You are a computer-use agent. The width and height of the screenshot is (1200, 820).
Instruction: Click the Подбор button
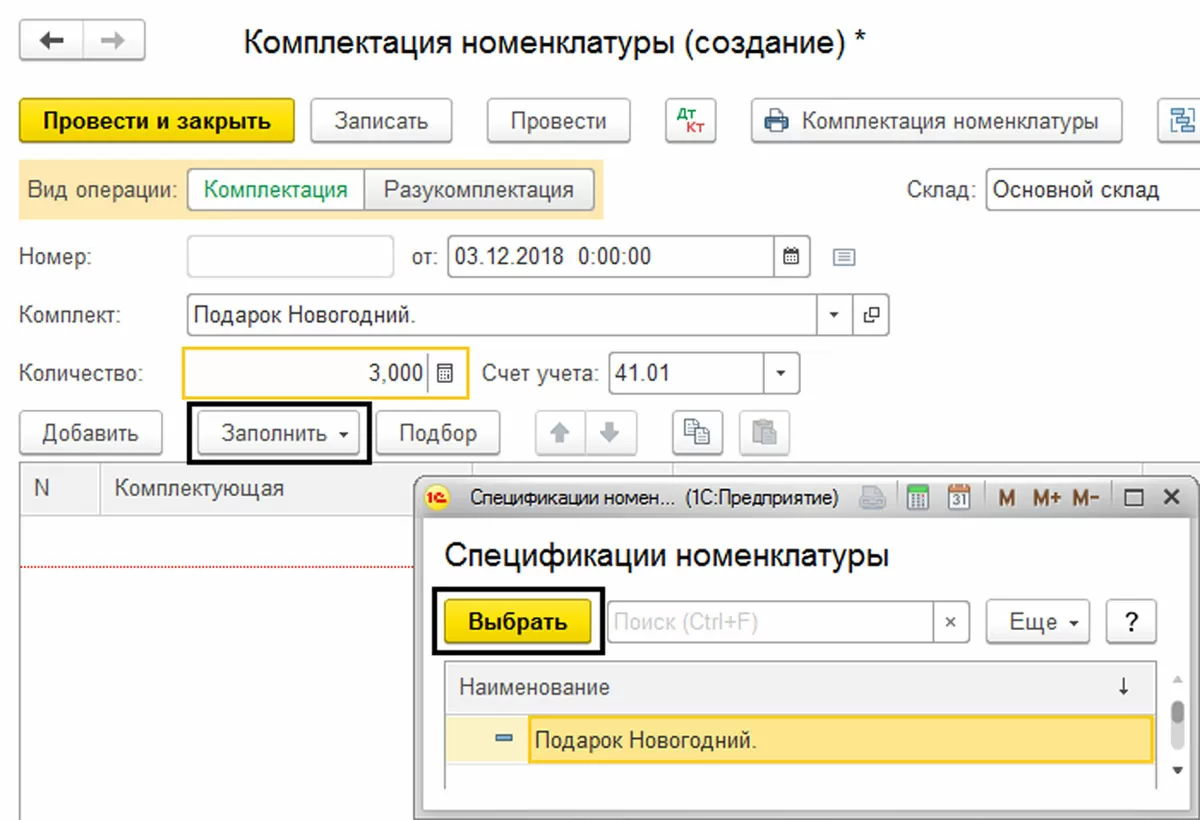pyautogui.click(x=438, y=433)
